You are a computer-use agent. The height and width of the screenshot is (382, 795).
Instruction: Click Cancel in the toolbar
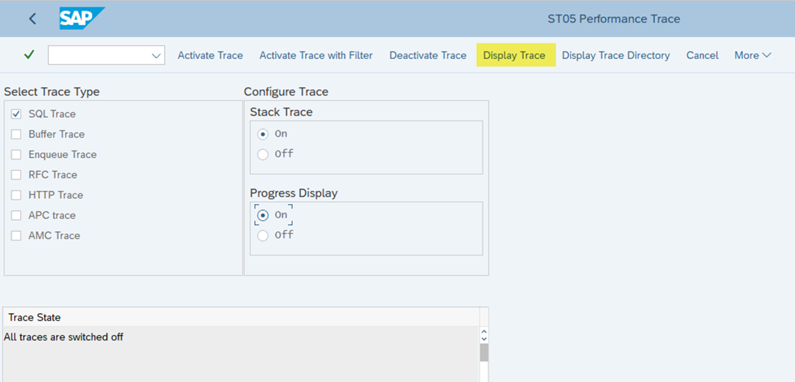click(x=702, y=55)
